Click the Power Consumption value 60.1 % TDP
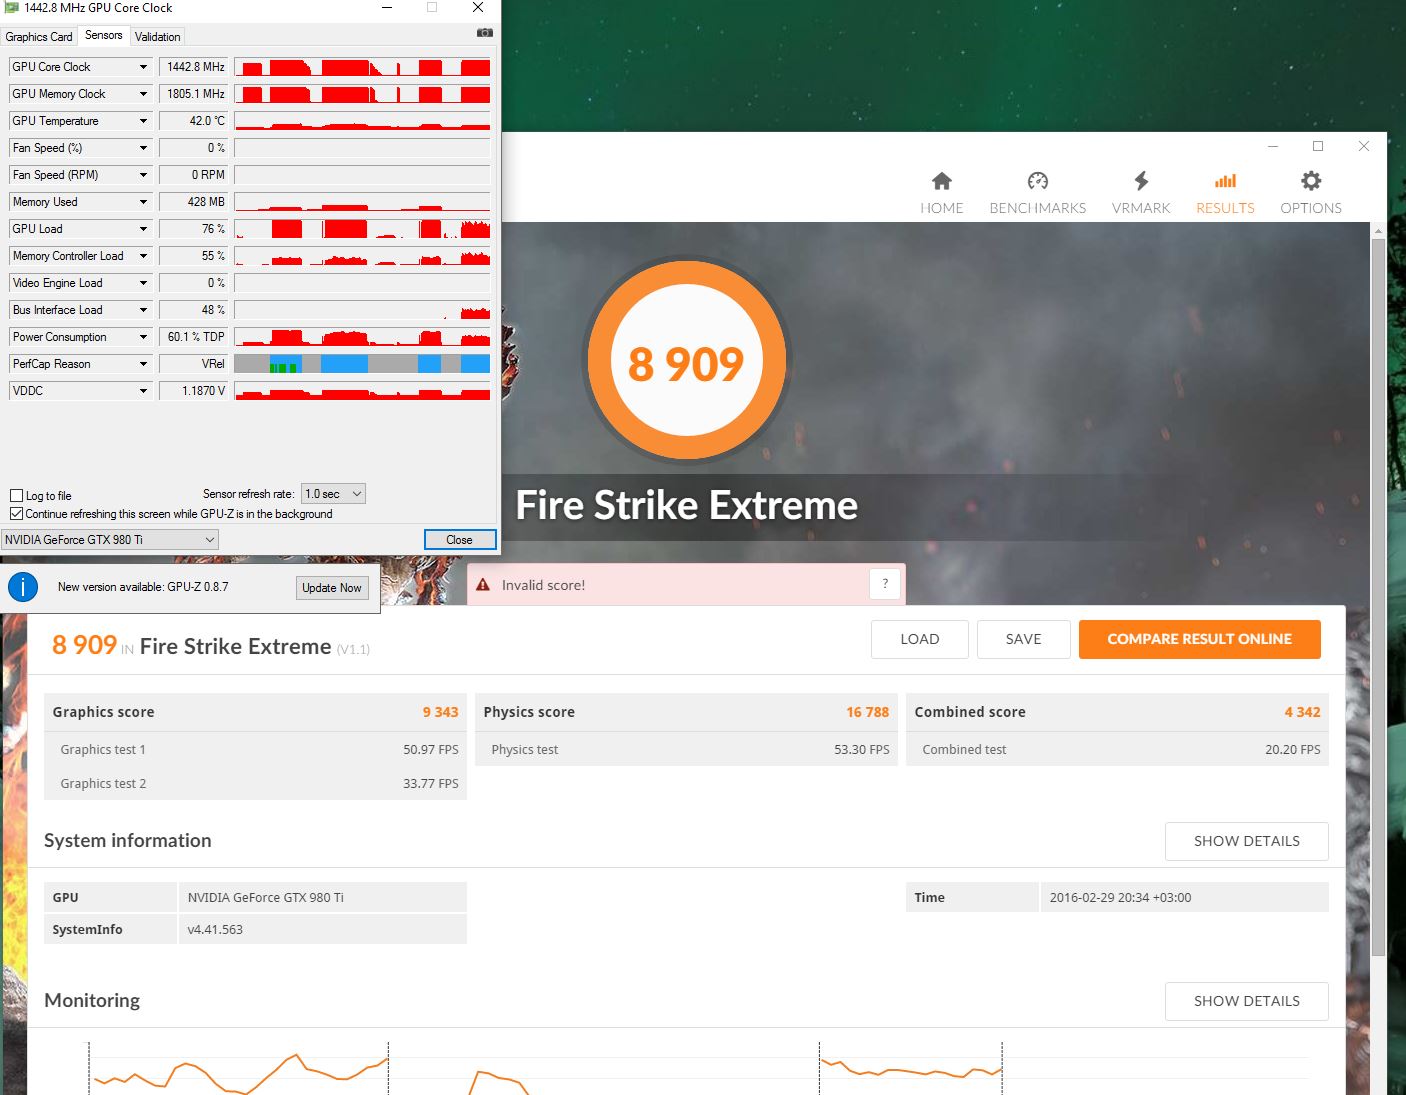 point(194,337)
